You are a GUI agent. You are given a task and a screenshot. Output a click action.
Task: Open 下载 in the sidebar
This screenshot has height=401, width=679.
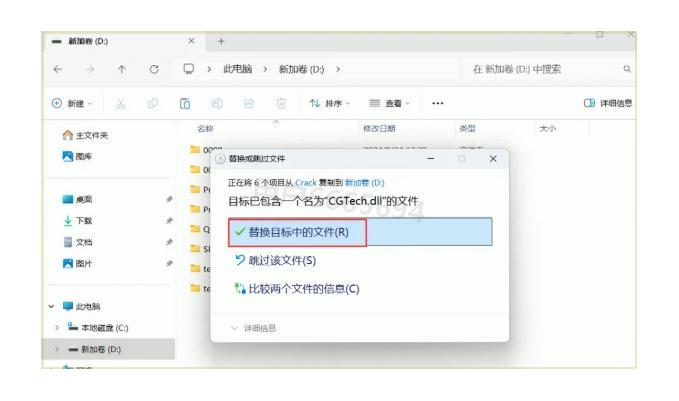click(77, 220)
